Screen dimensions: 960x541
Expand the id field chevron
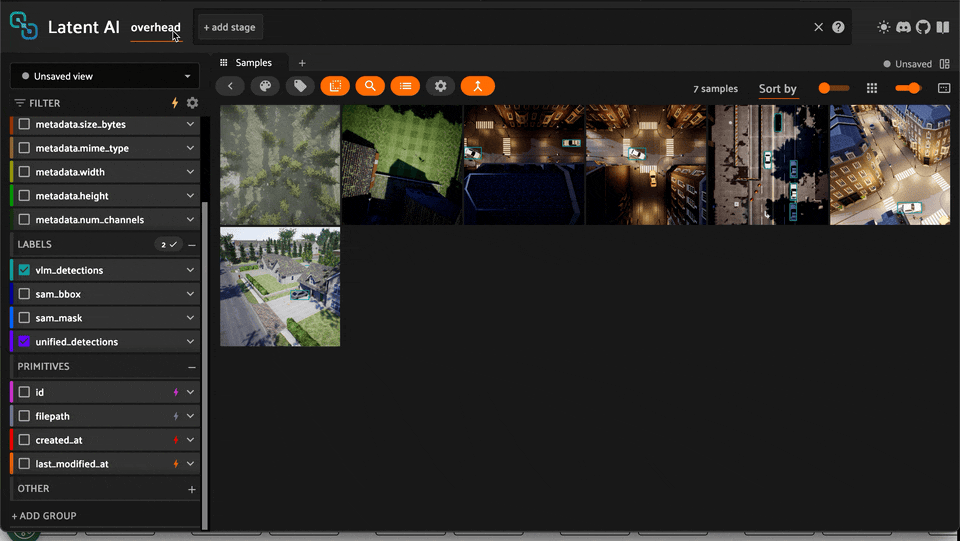pos(190,392)
